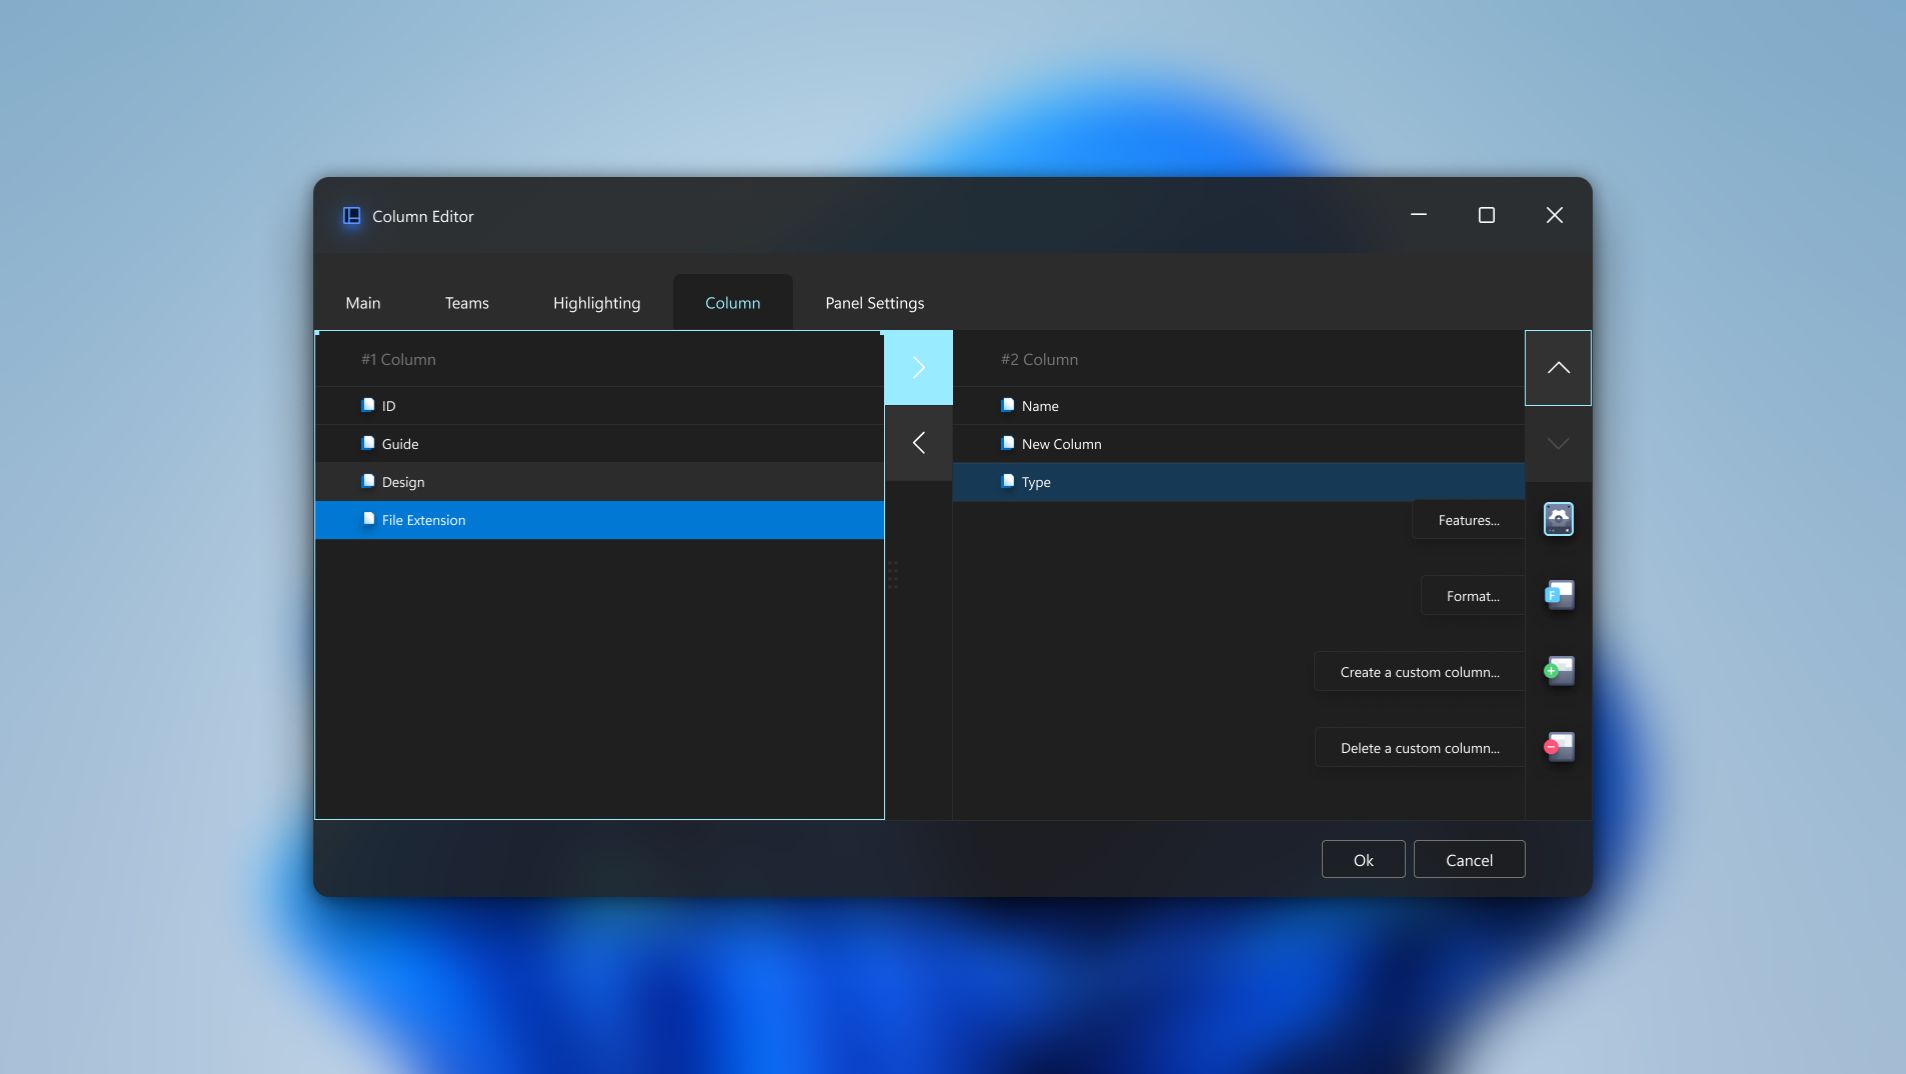
Task: Click the move-down chevron button
Action: [1557, 443]
